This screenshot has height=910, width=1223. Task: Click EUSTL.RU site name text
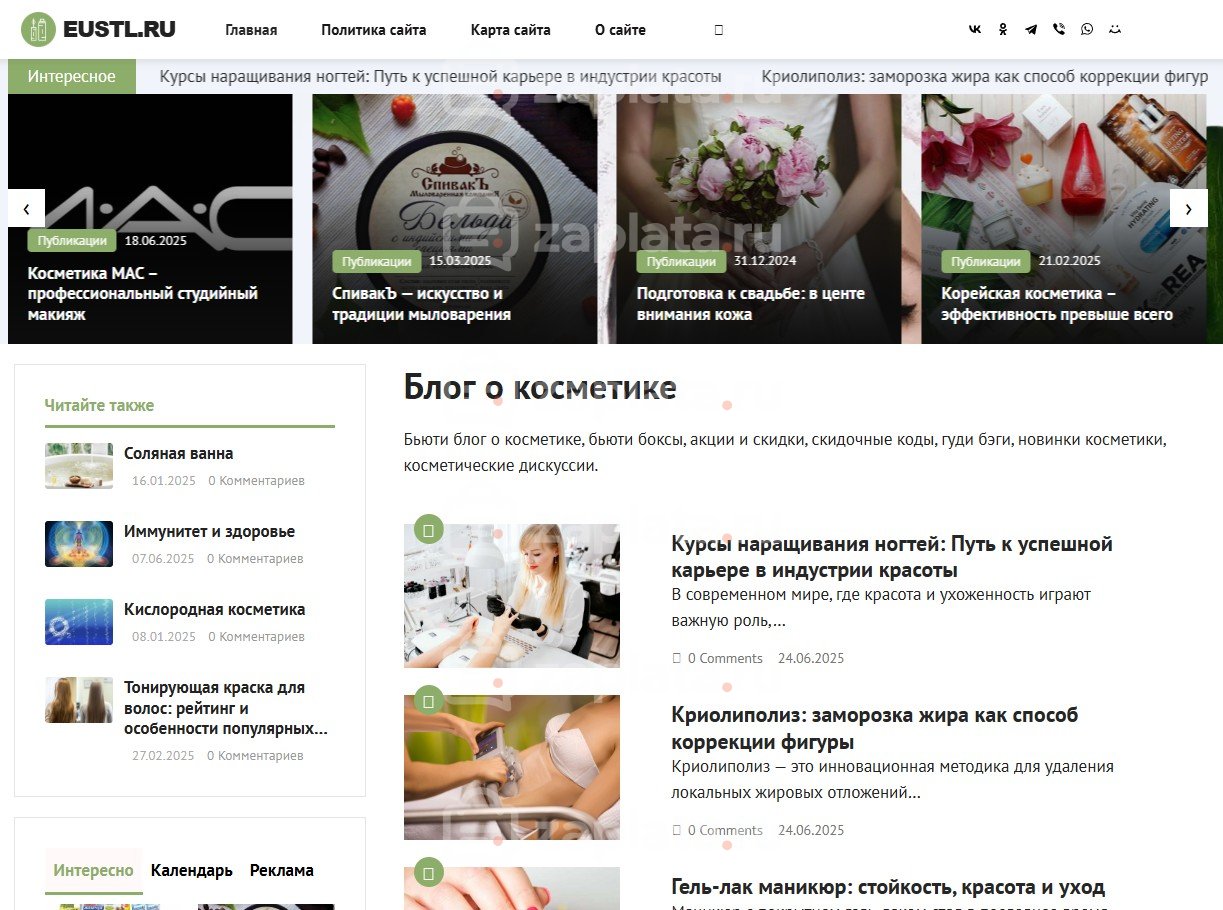coord(119,30)
